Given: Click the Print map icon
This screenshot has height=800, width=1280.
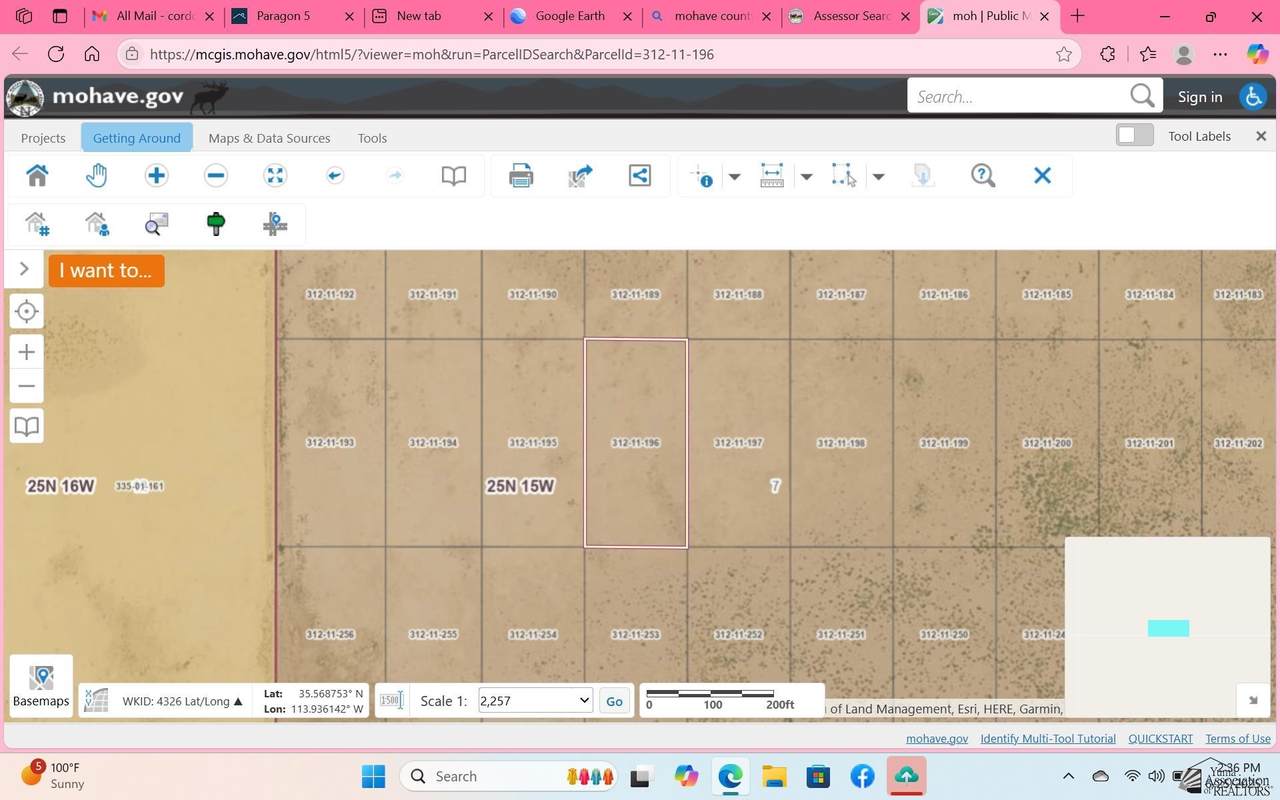Looking at the screenshot, I should [x=521, y=176].
